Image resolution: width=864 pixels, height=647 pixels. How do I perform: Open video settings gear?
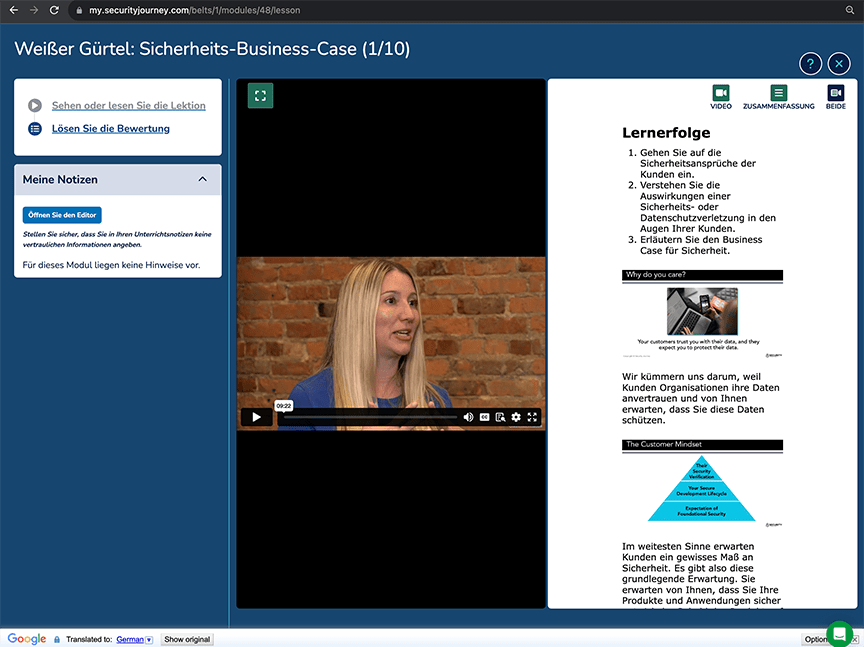(516, 417)
